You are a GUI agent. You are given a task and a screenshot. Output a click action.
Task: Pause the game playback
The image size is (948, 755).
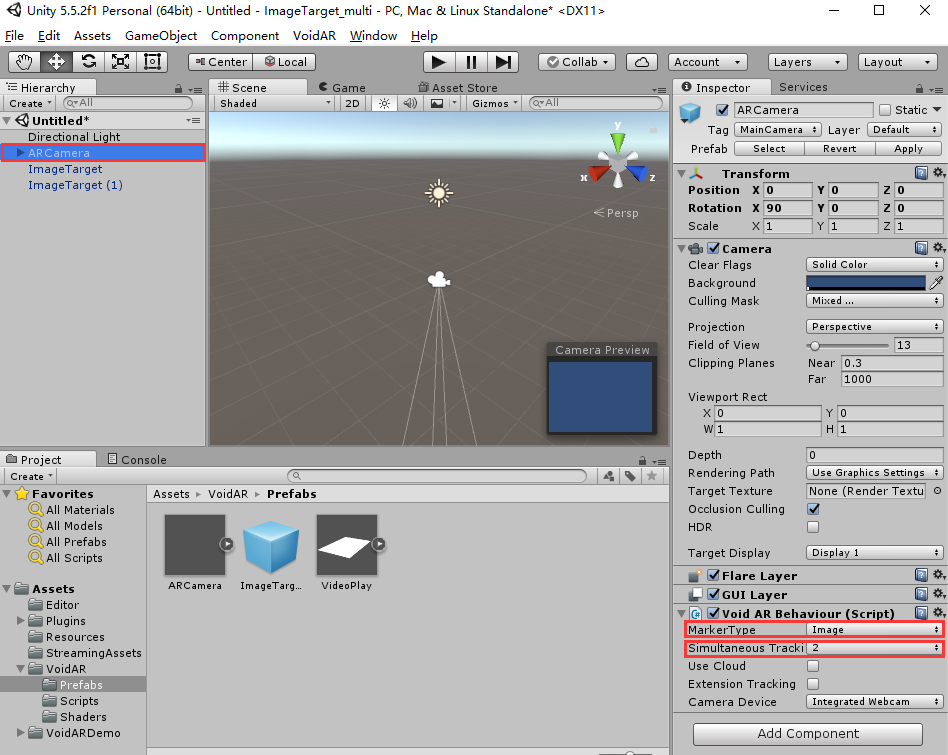pos(471,62)
